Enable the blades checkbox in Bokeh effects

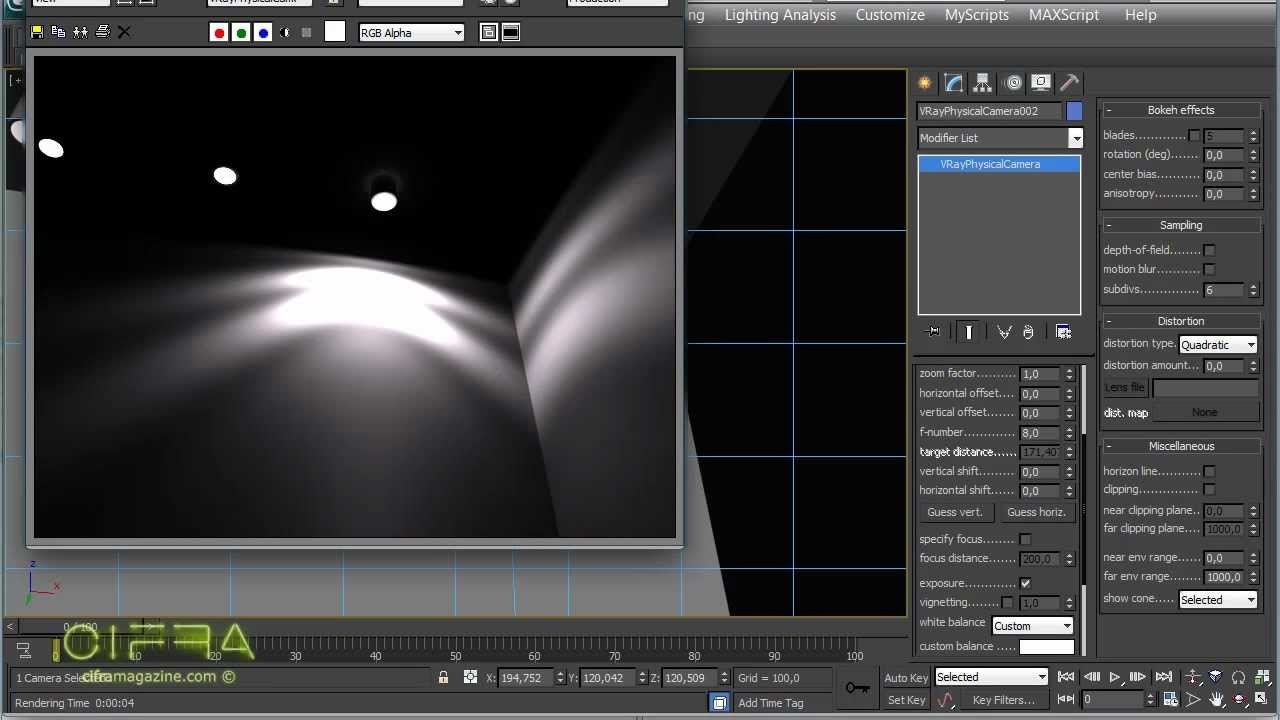1194,136
